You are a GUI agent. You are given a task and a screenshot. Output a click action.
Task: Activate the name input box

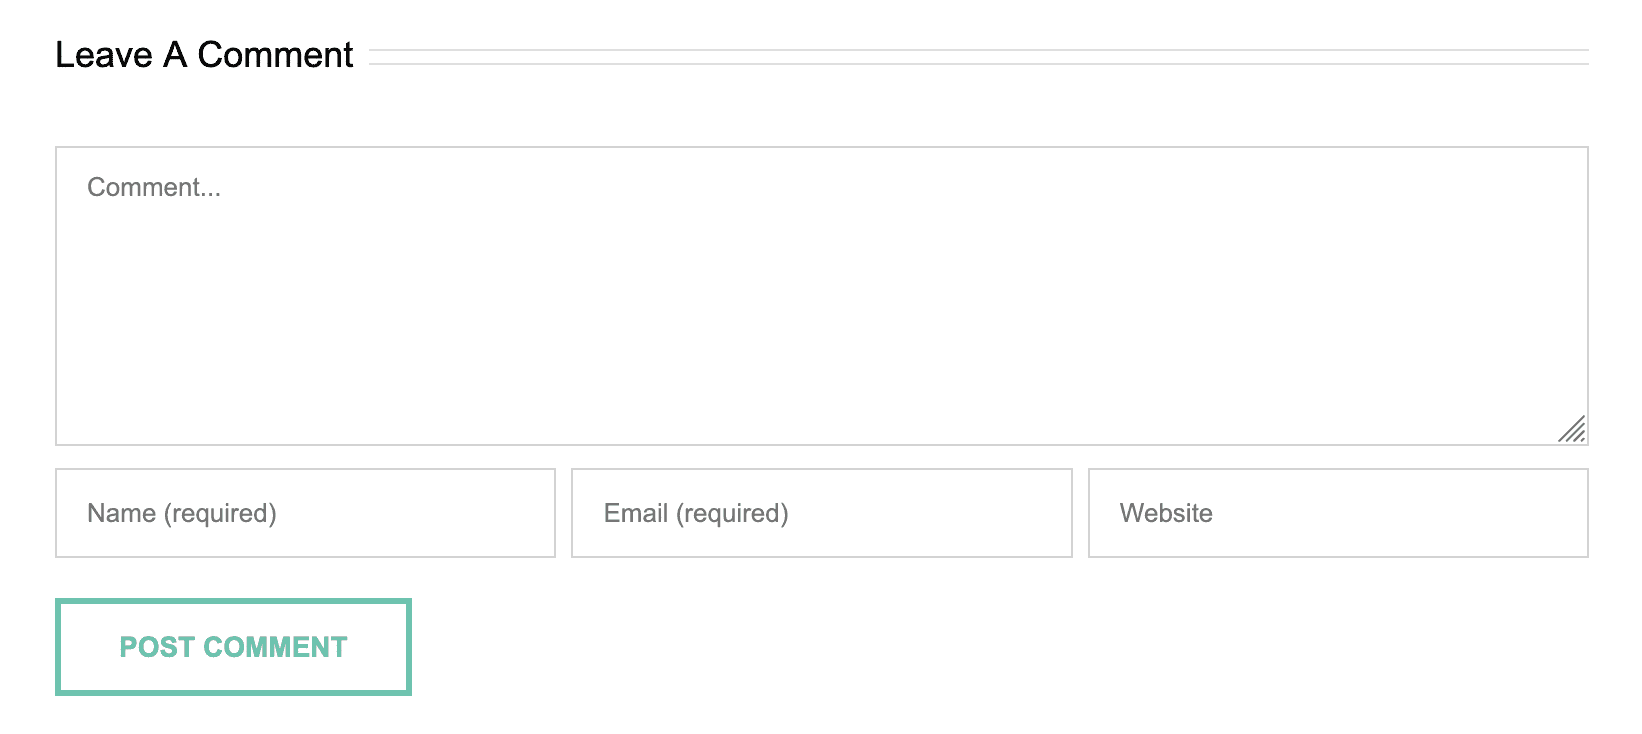(x=305, y=513)
